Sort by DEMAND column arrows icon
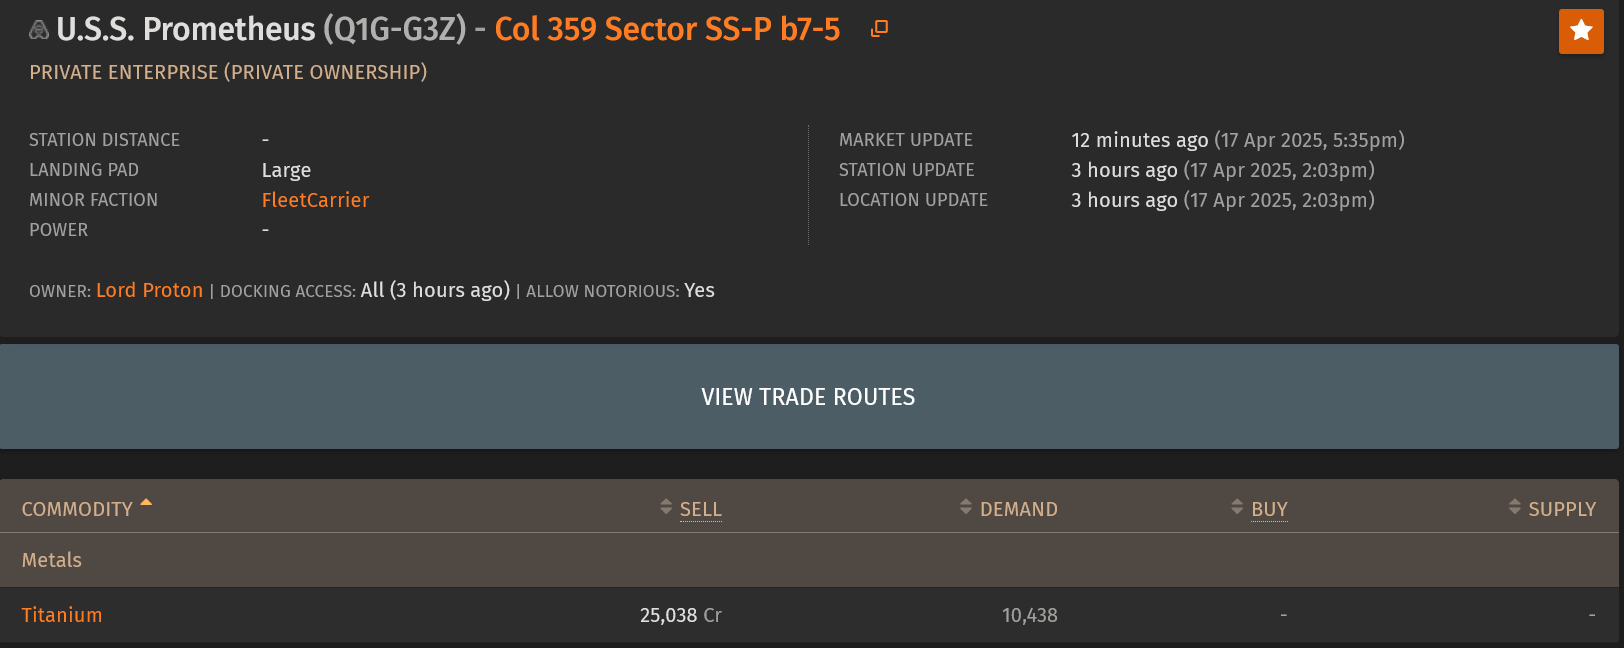Screen dimensions: 1624x648 pyautogui.click(x=966, y=507)
